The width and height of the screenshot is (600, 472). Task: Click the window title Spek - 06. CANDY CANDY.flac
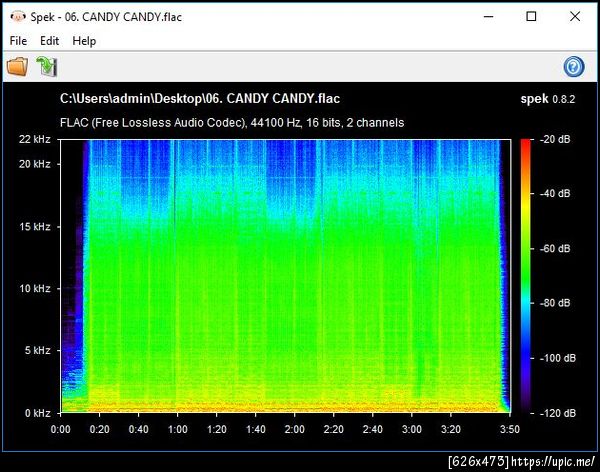point(106,17)
